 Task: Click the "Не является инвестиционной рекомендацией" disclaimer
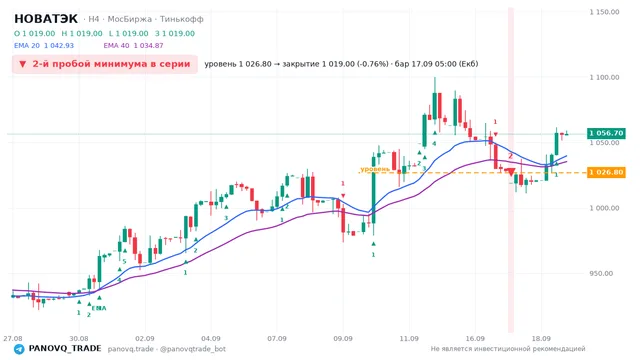pyautogui.click(x=508, y=349)
